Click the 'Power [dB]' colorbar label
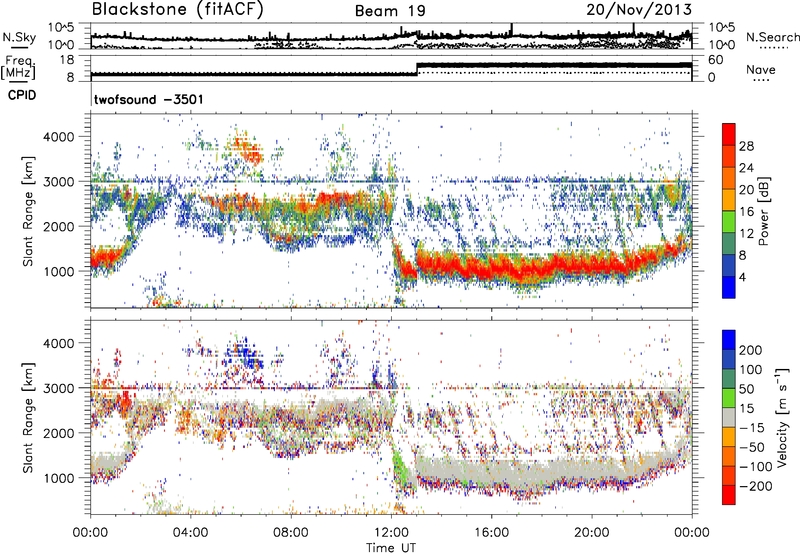 764,211
